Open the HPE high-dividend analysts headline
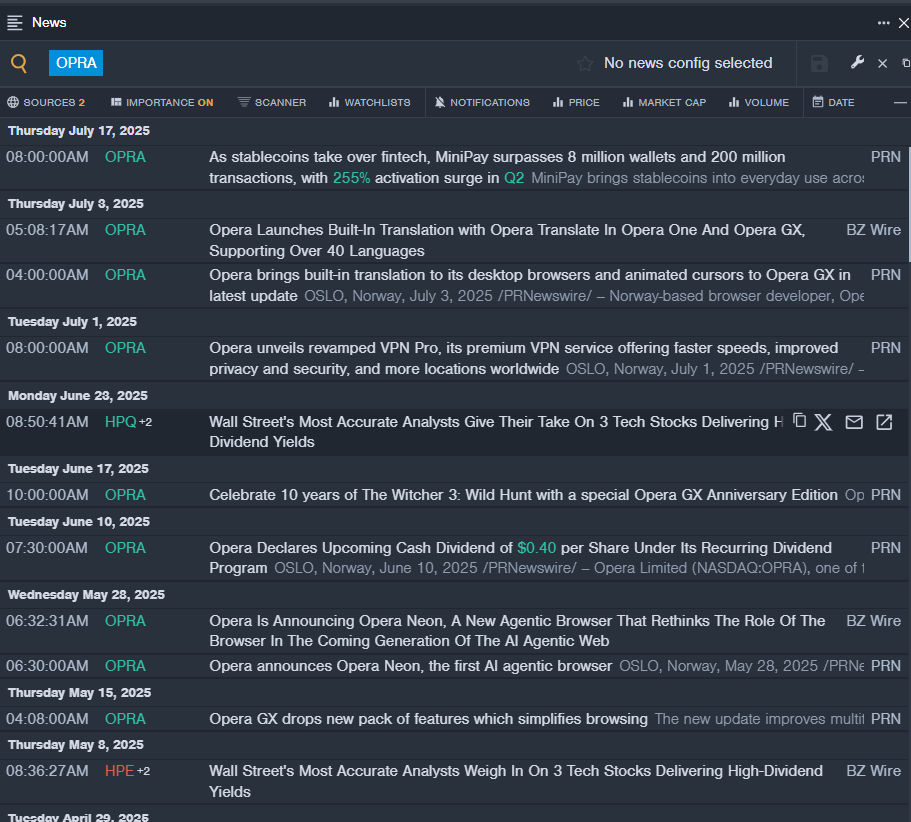This screenshot has height=822, width=911. pyautogui.click(x=516, y=781)
